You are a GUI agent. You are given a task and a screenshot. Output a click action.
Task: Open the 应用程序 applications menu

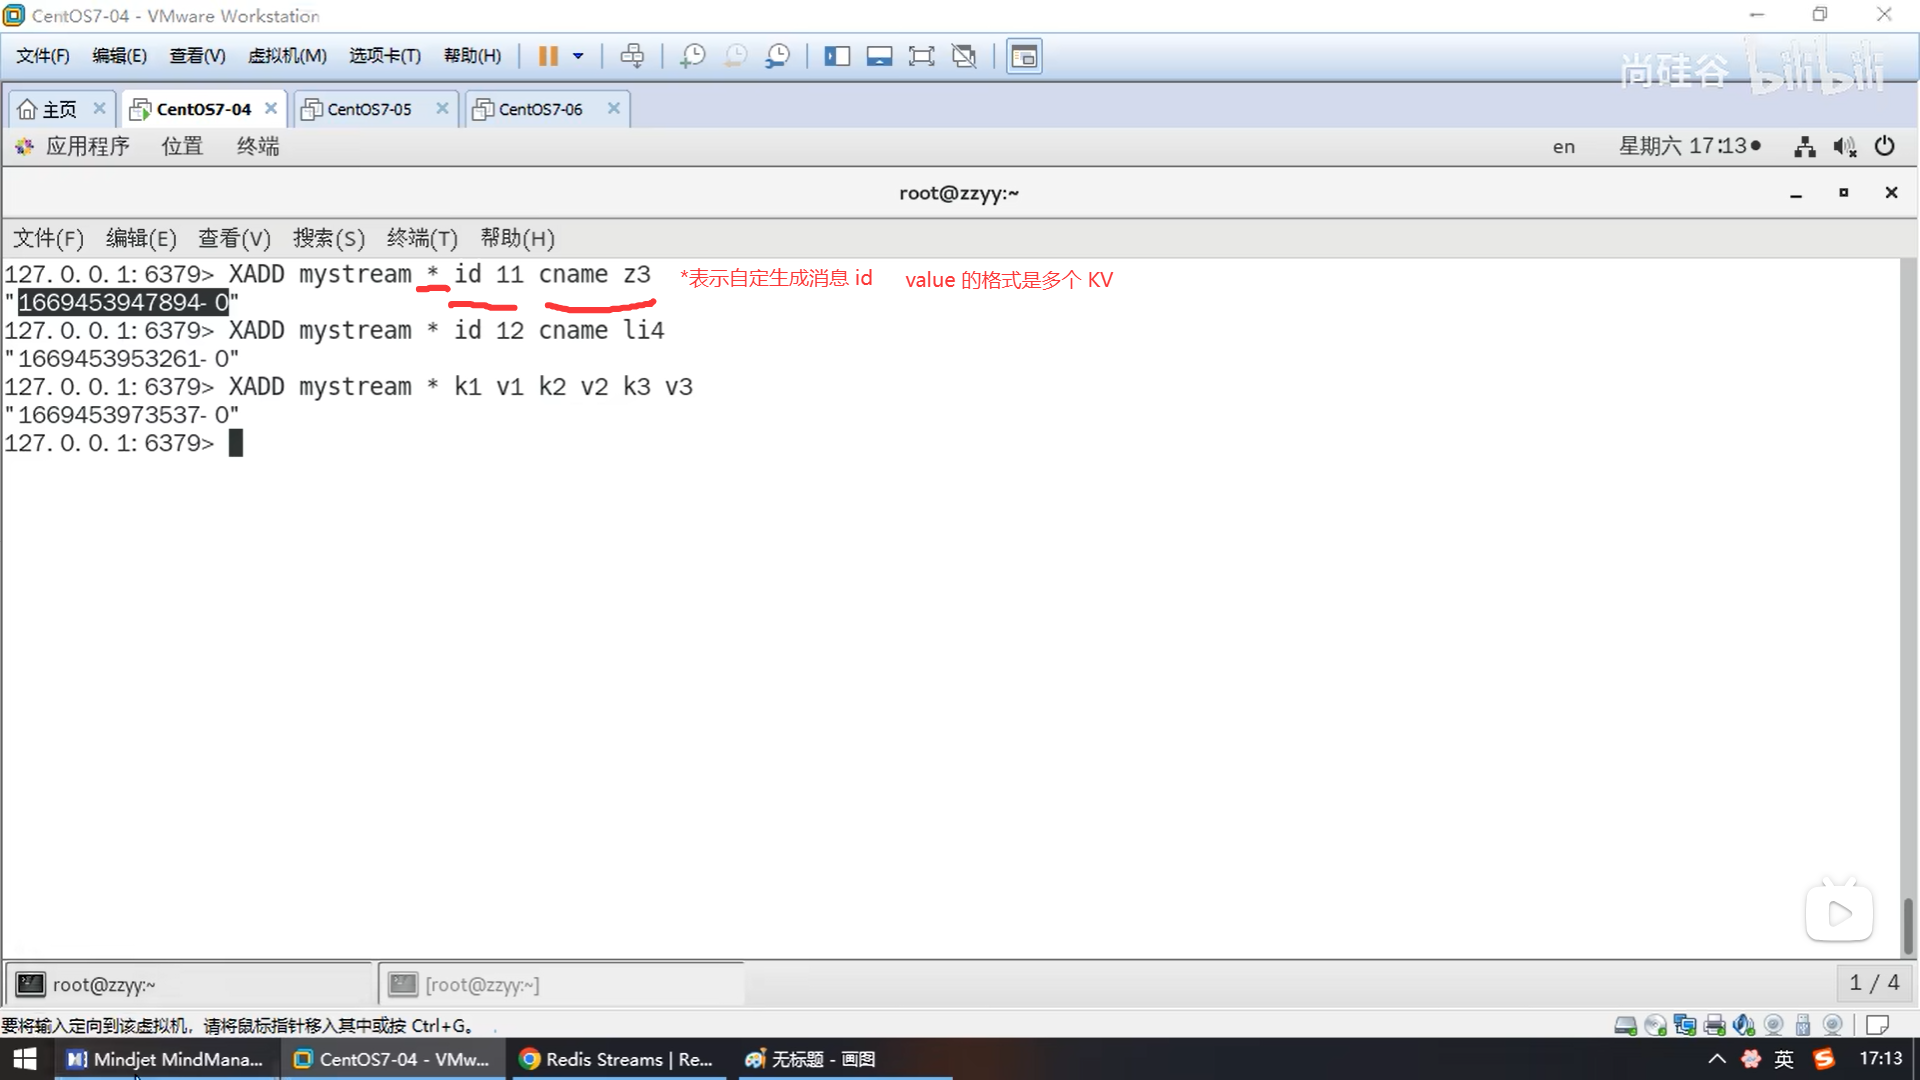(87, 146)
